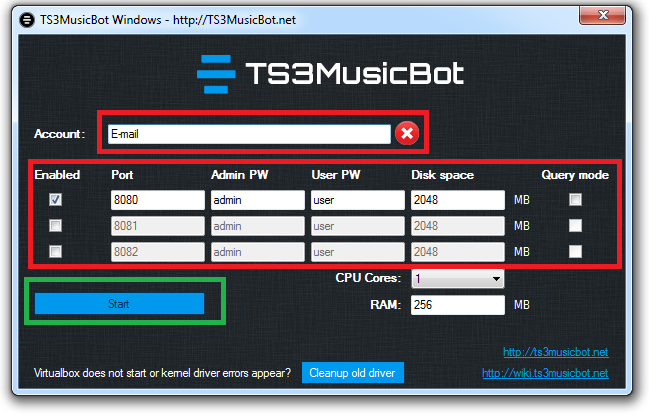Viewport: 649px width, 416px height.
Task: Uncheck Enabled checkbox for port 8080
Action: [55, 200]
